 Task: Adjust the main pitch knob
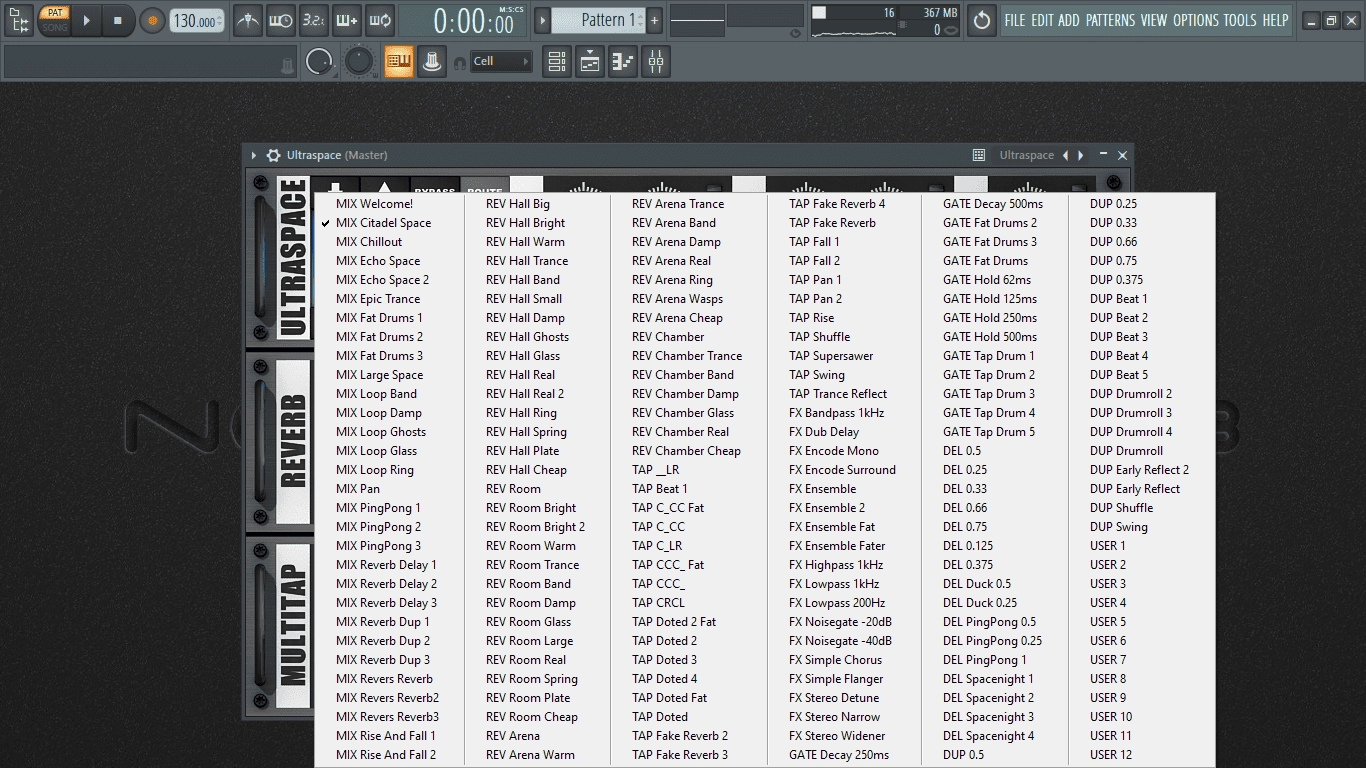pyautogui.click(x=359, y=62)
